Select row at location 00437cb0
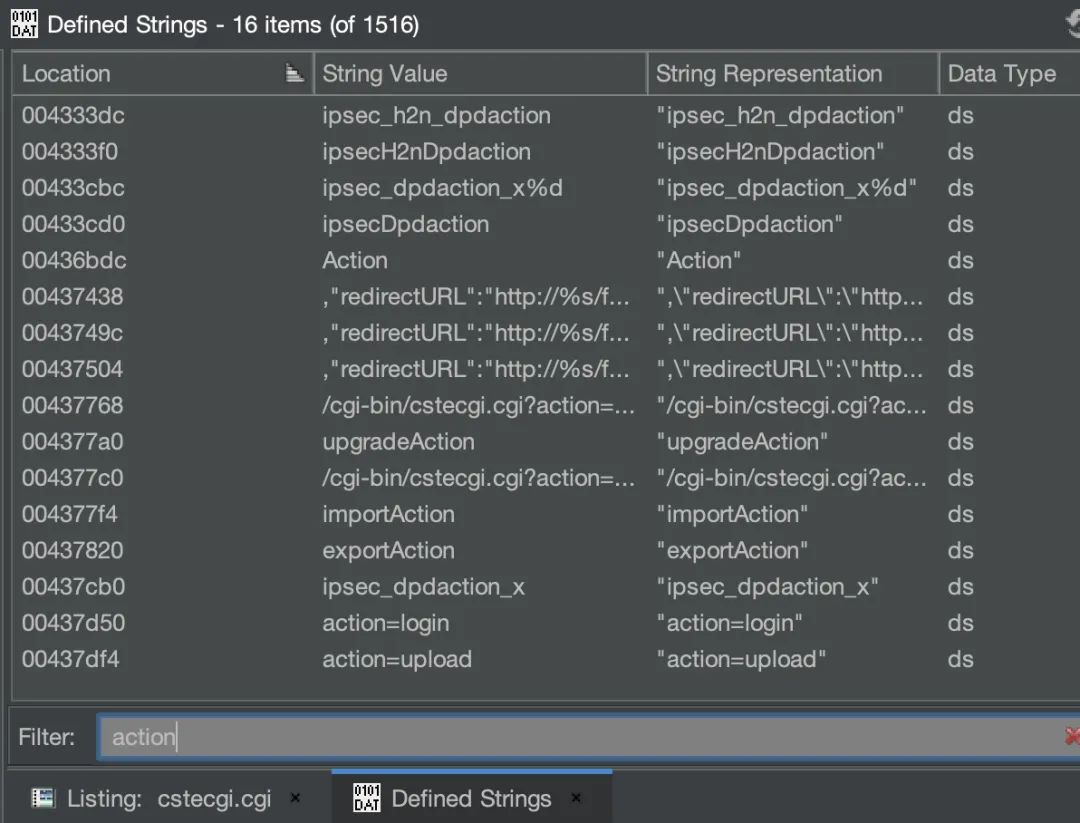Image resolution: width=1080 pixels, height=823 pixels. tap(546, 587)
